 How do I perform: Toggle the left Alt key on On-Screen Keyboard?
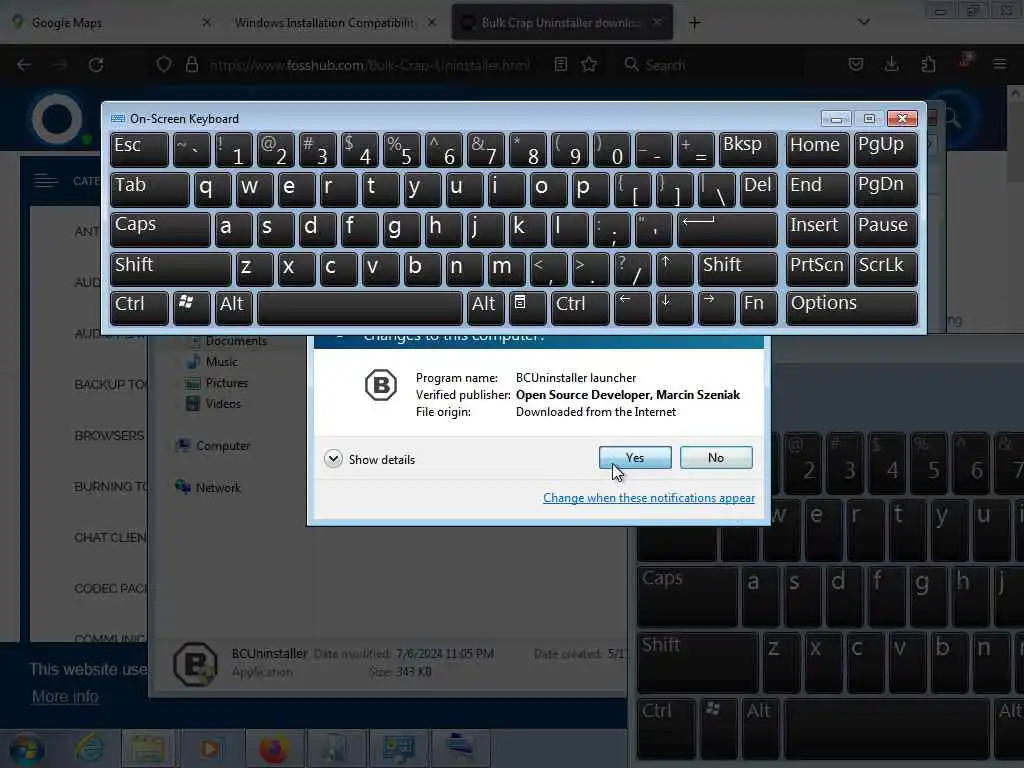pos(233,308)
